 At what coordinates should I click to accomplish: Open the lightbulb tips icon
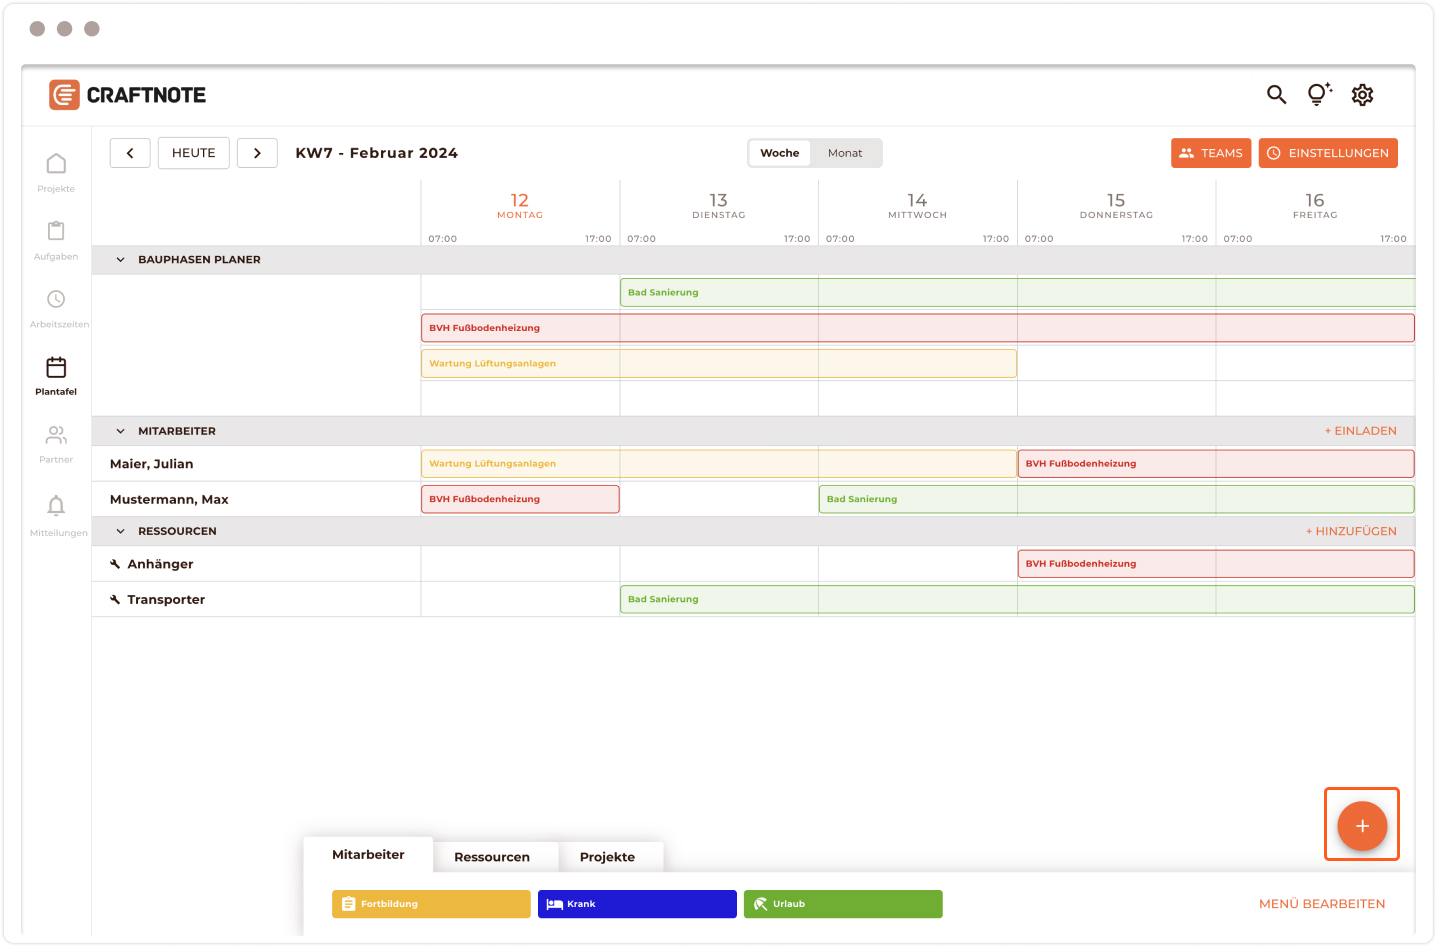pos(1319,95)
